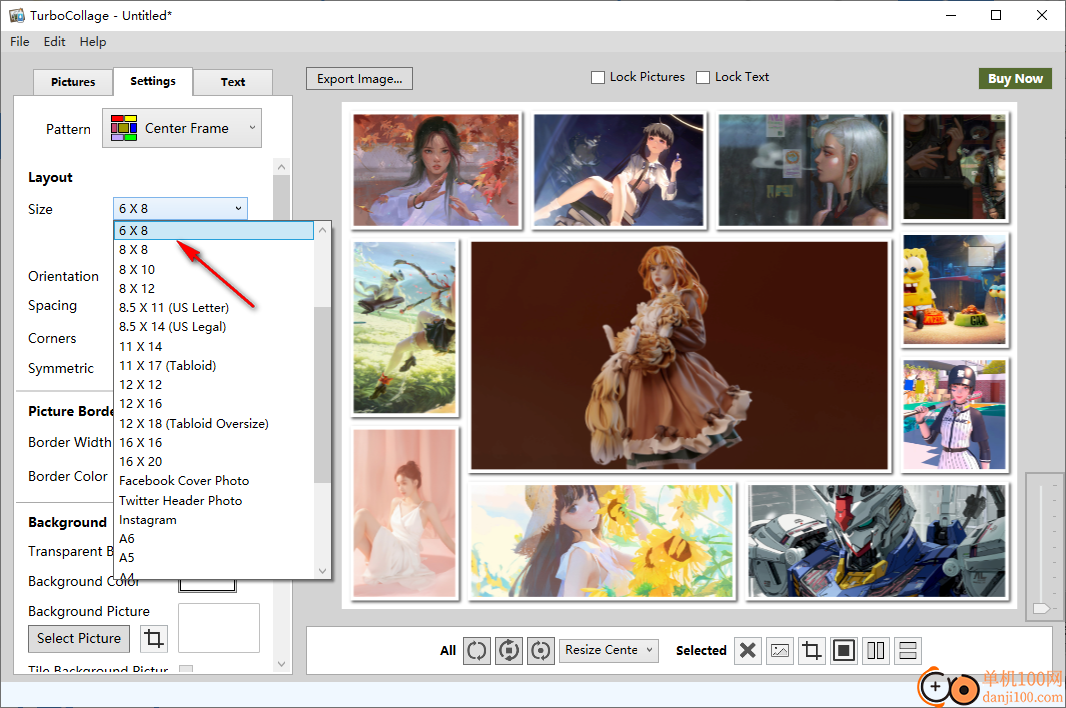Click the Center Frame pattern color grid icon
1066x708 pixels.
(124, 128)
